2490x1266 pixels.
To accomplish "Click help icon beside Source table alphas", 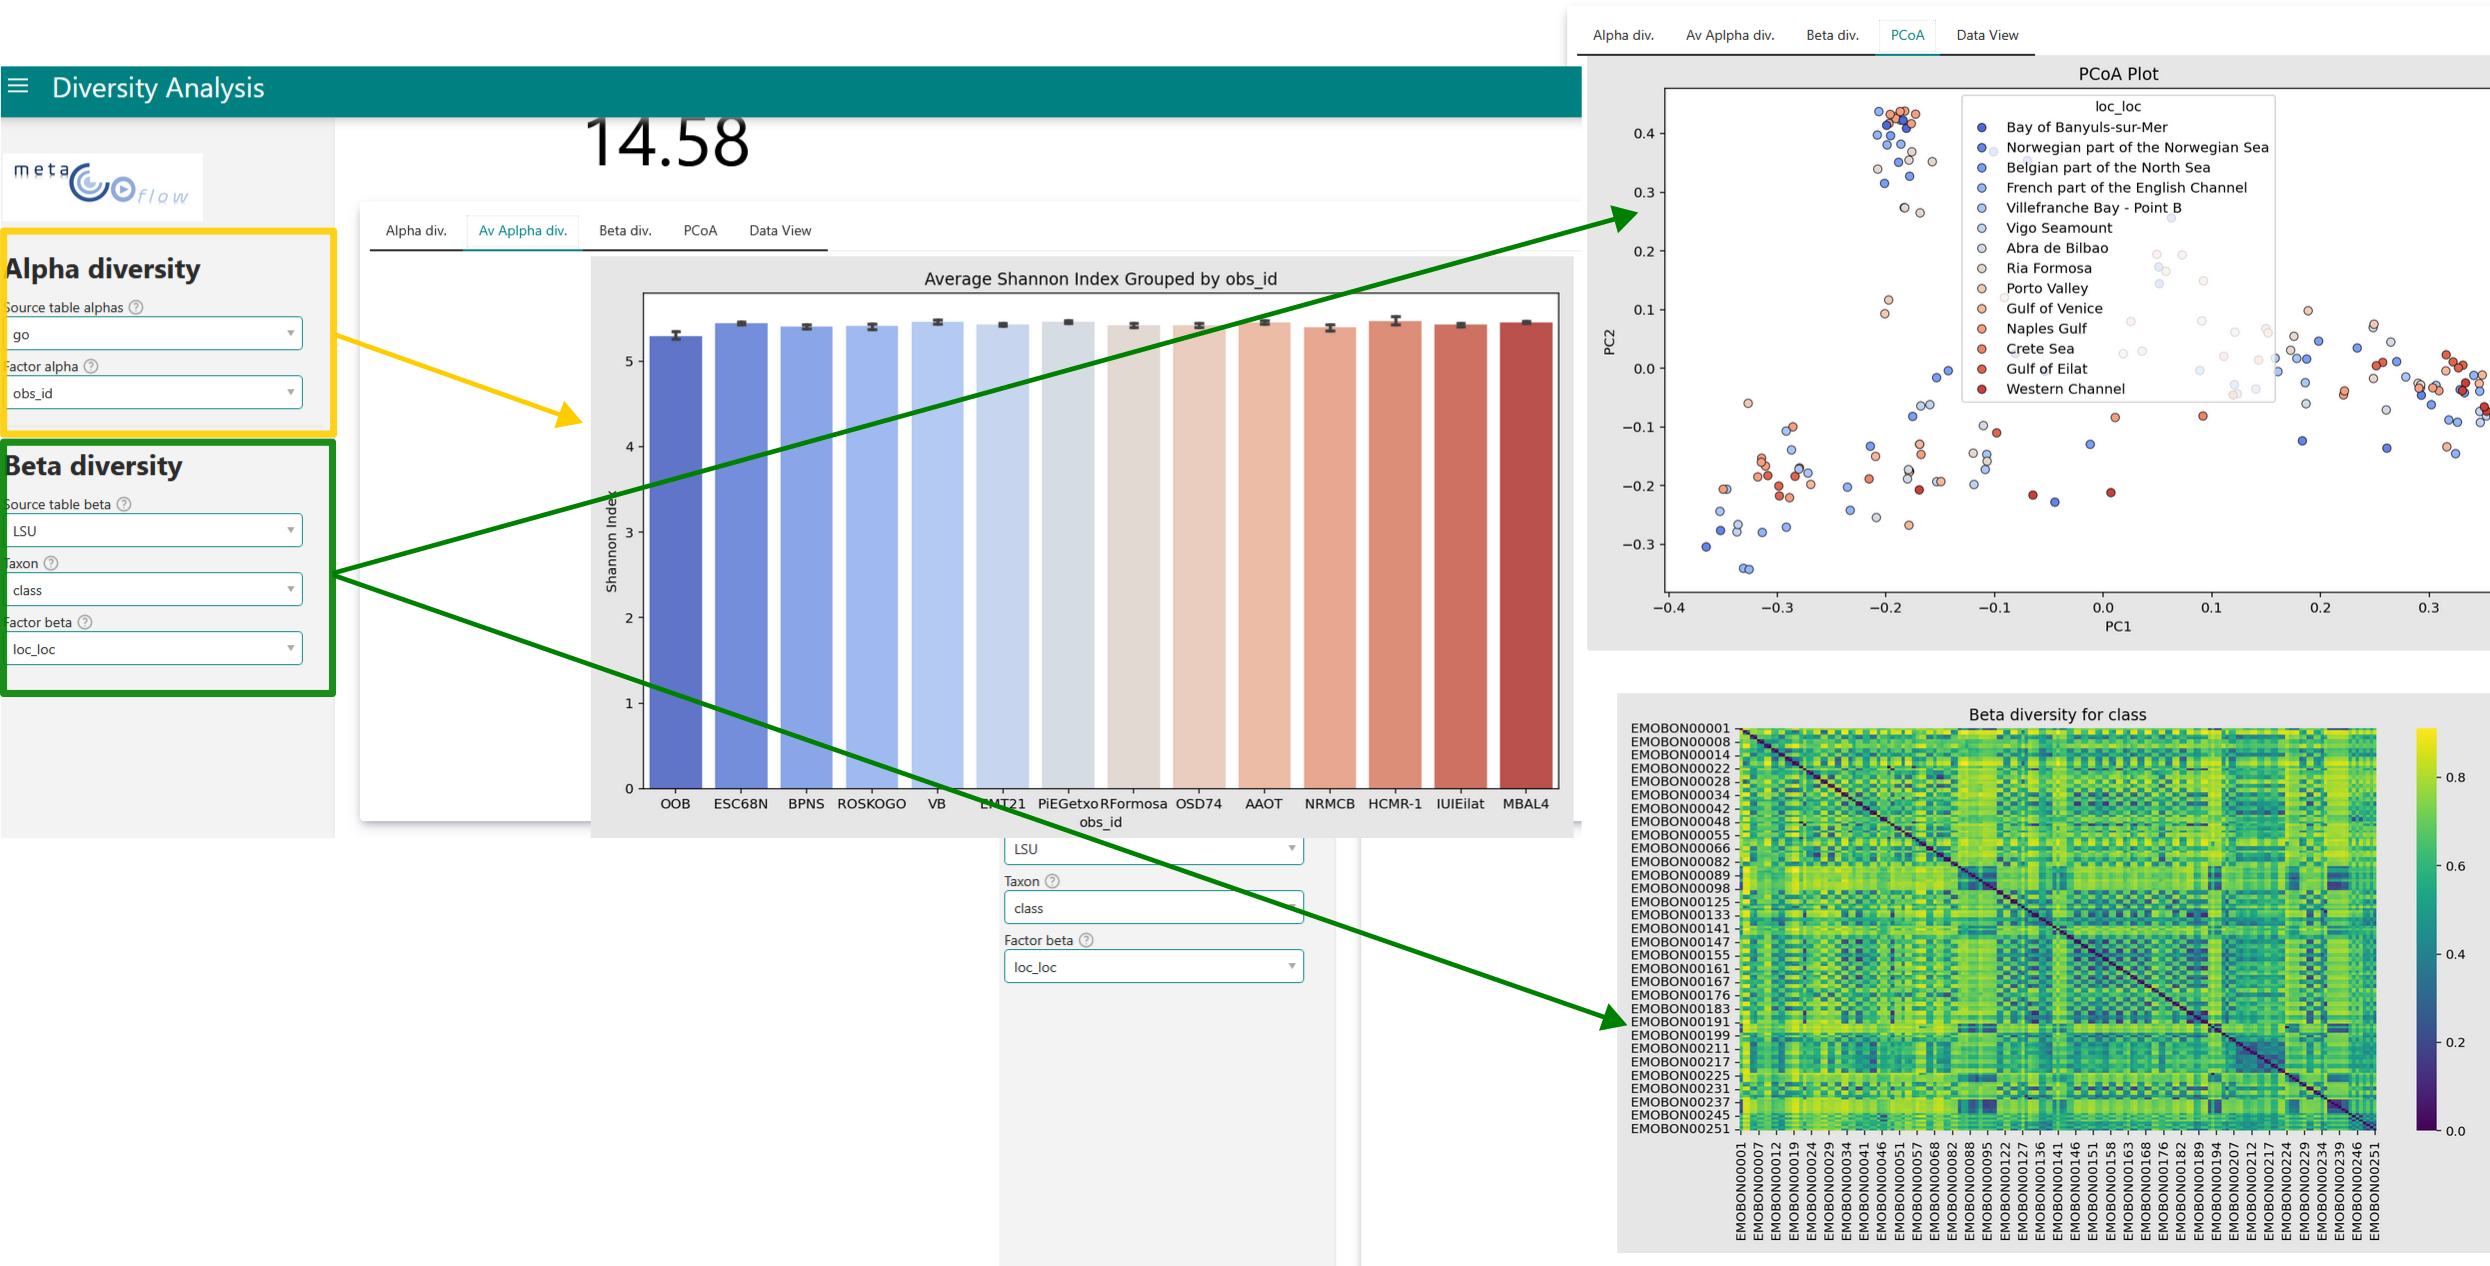I will point(137,307).
